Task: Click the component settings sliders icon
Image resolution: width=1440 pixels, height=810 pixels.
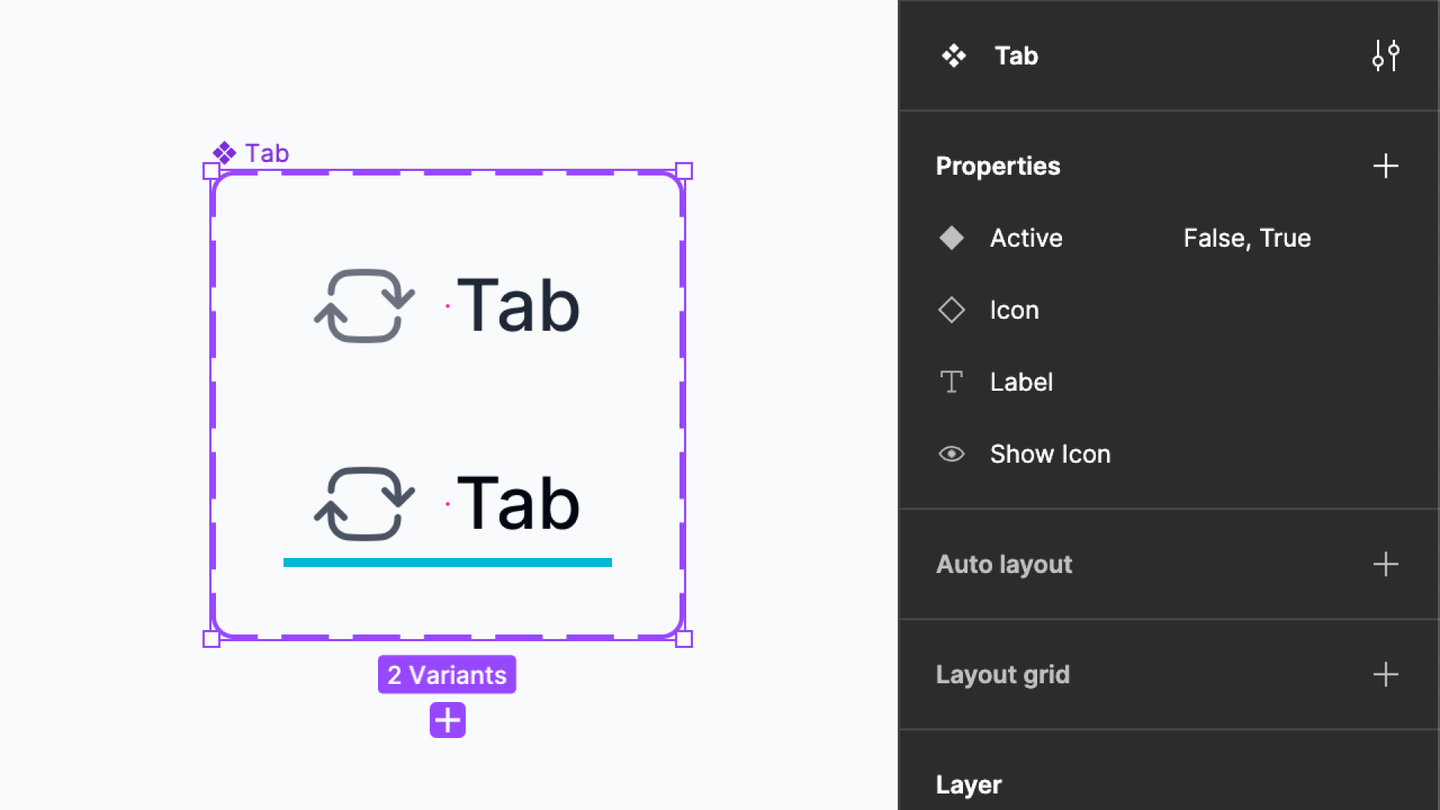Action: tap(1385, 56)
